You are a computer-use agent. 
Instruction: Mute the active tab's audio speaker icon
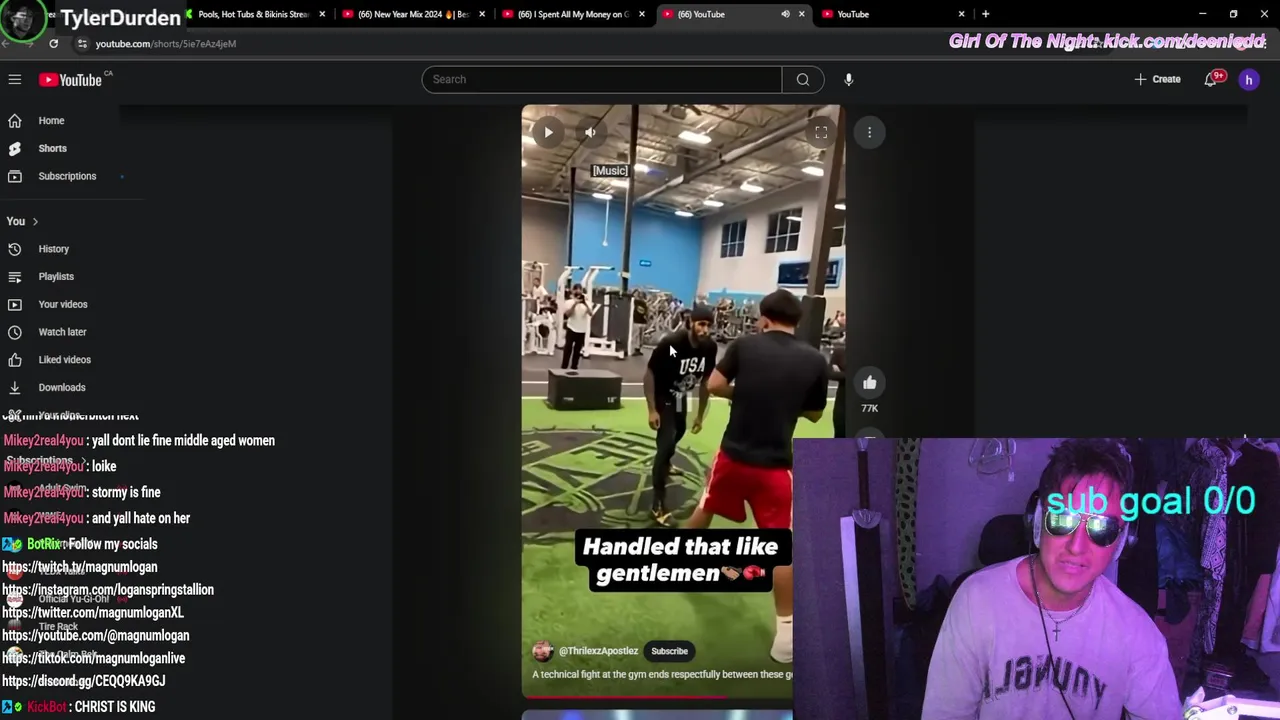[x=785, y=14]
